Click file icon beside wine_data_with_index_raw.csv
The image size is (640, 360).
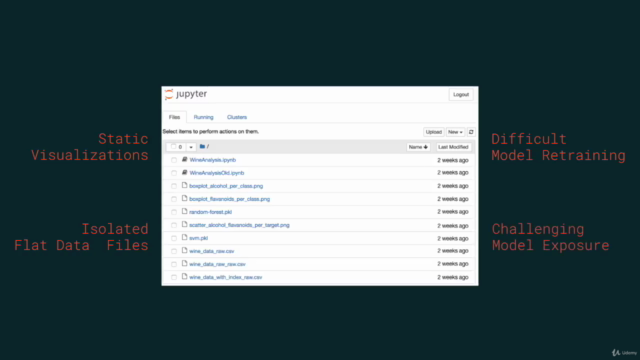[184, 277]
